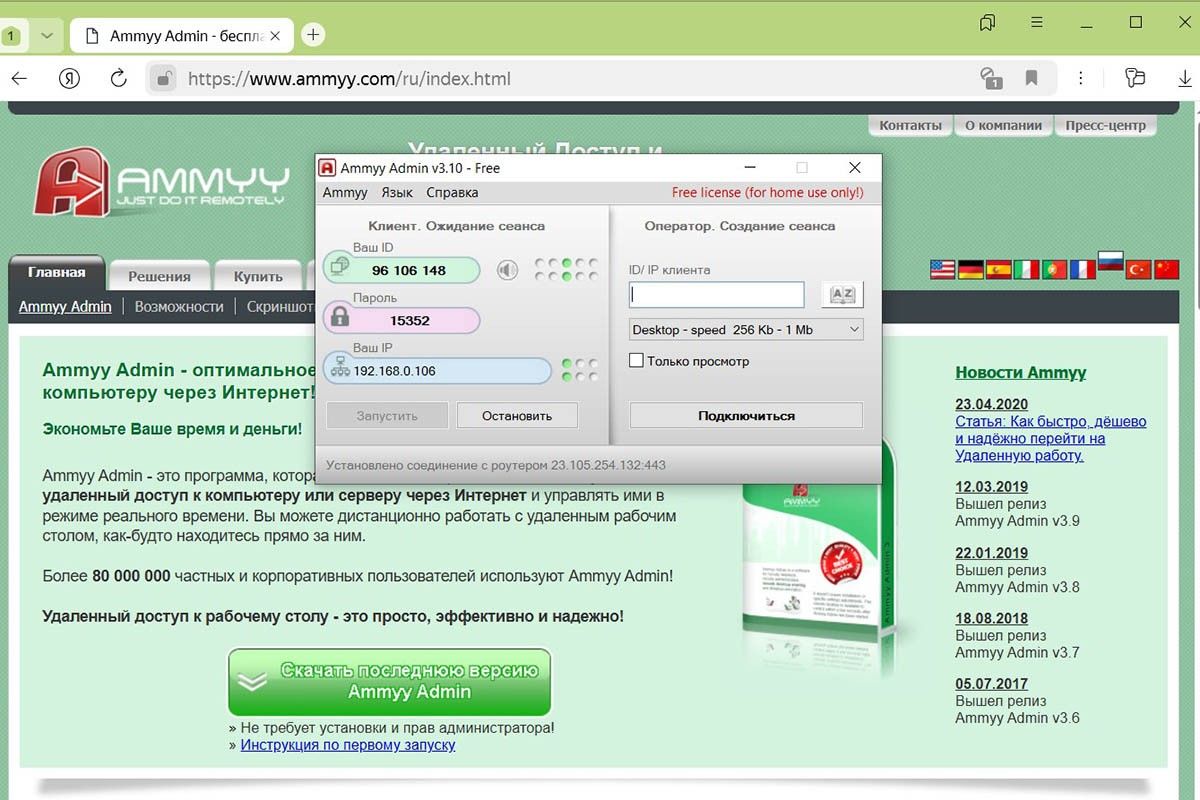Click the German flag language icon
This screenshot has height=800, width=1200.
(971, 269)
